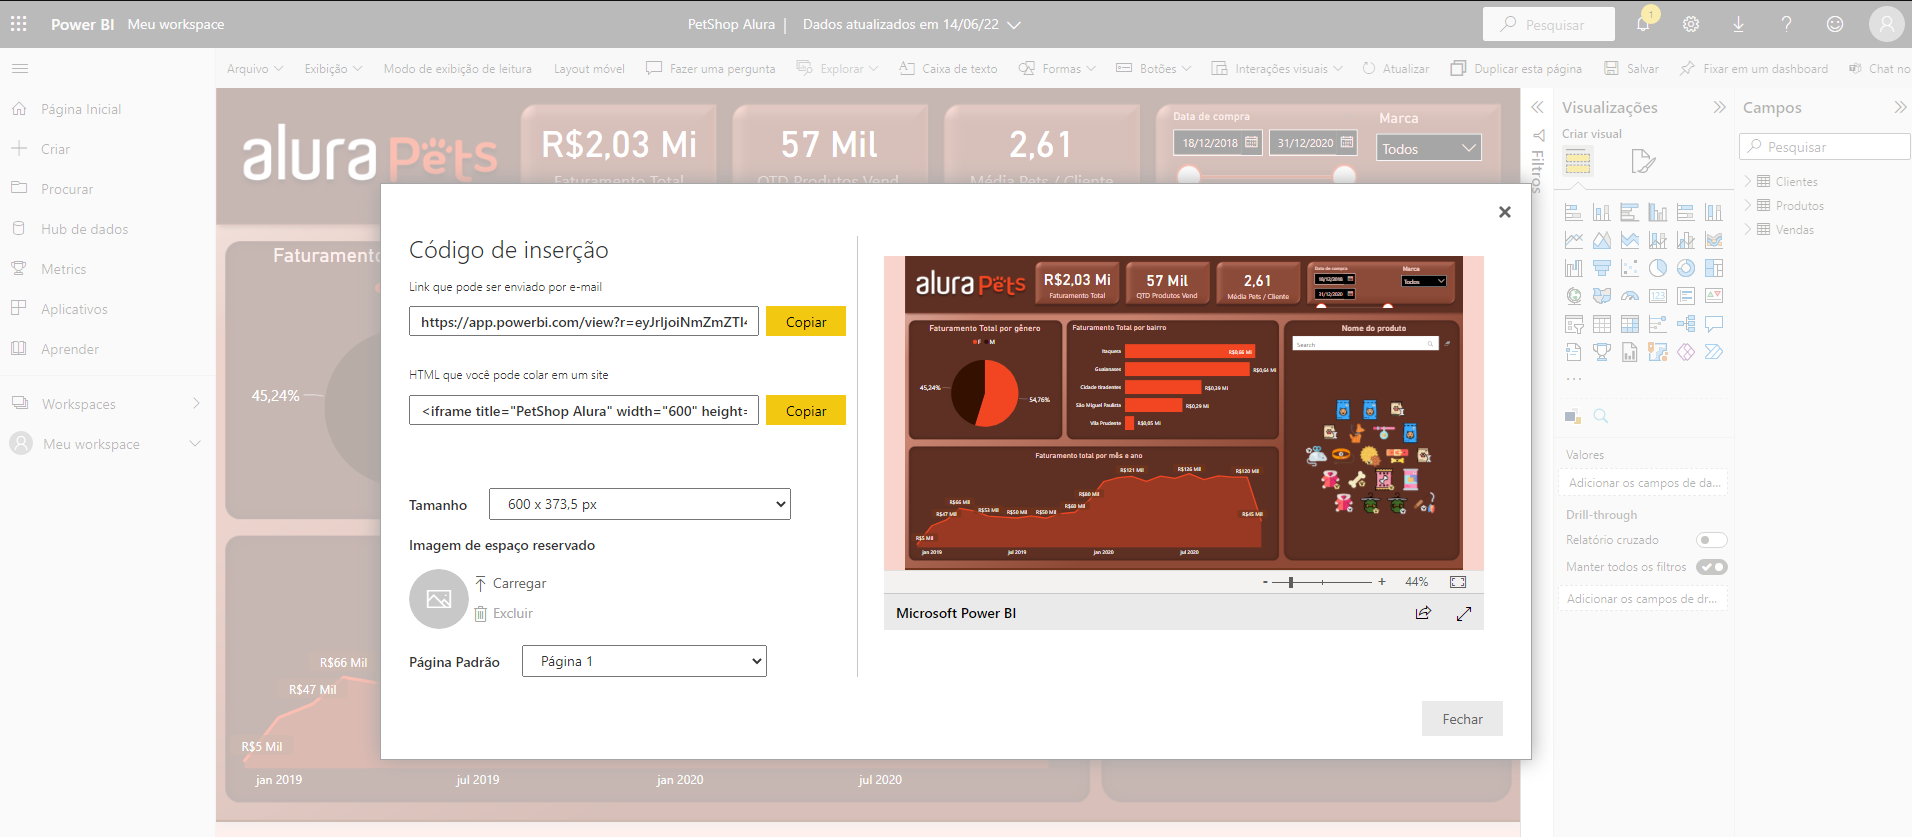Screen dimensions: 1912x837
Task: Close the Código de inserção dialog
Action: coord(1505,212)
